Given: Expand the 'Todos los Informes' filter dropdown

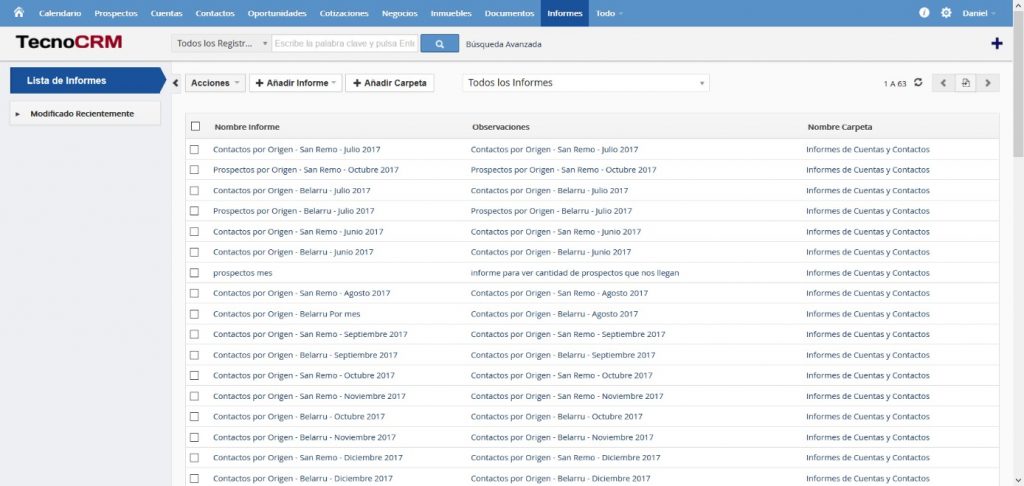Looking at the screenshot, I should [x=585, y=83].
